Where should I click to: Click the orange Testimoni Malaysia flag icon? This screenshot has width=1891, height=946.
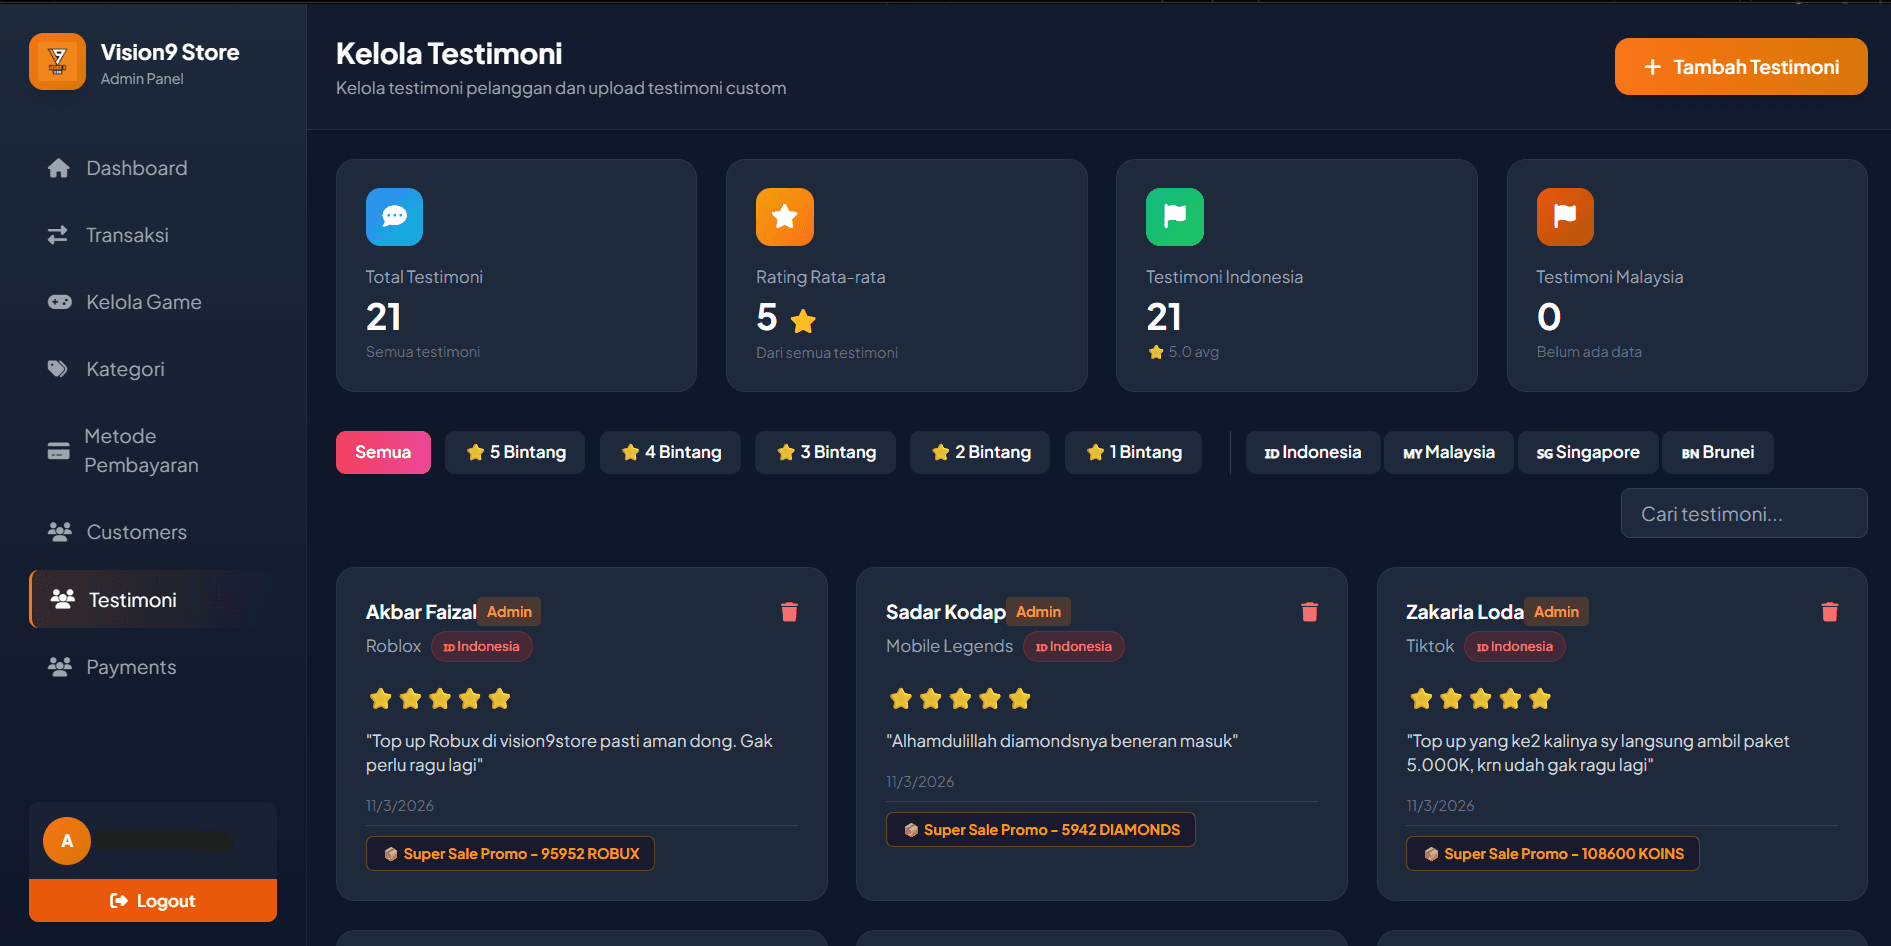tap(1565, 217)
